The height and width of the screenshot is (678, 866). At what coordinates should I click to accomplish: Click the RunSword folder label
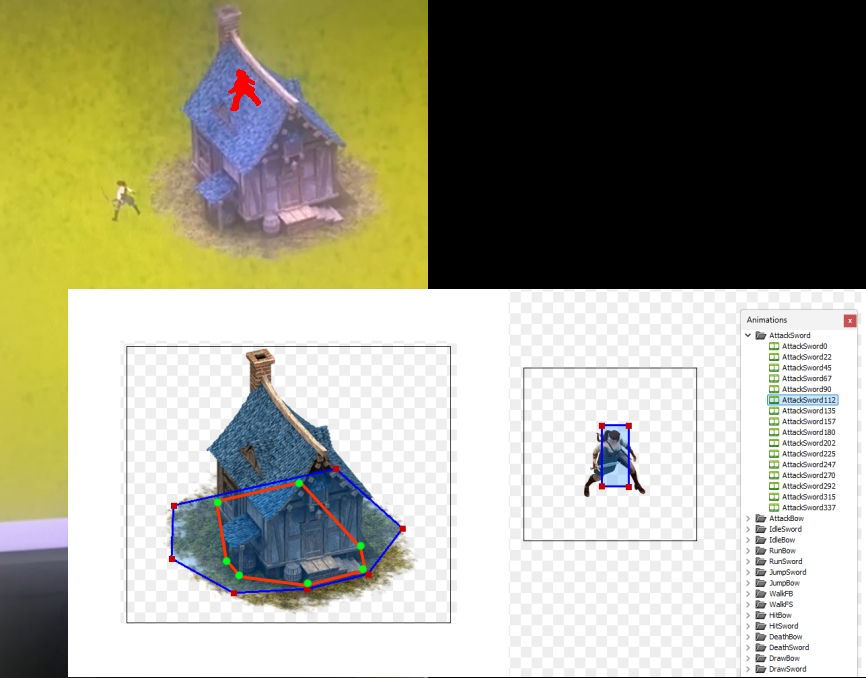[785, 562]
